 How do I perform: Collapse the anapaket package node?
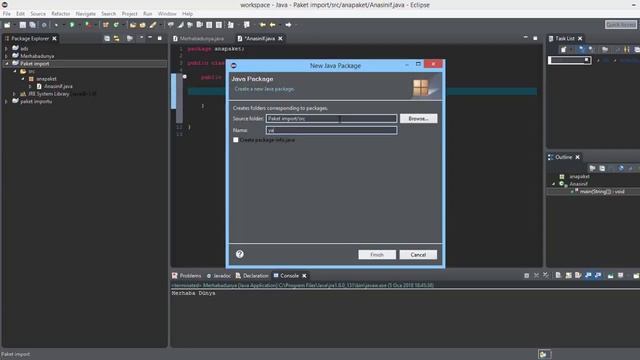click(x=22, y=79)
